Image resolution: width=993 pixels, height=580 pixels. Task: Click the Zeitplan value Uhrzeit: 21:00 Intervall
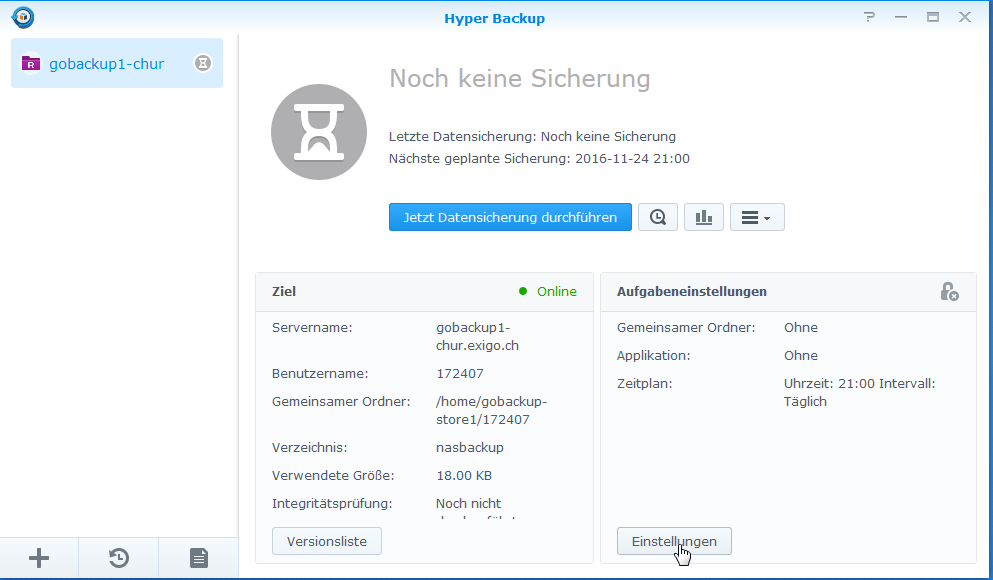click(859, 383)
